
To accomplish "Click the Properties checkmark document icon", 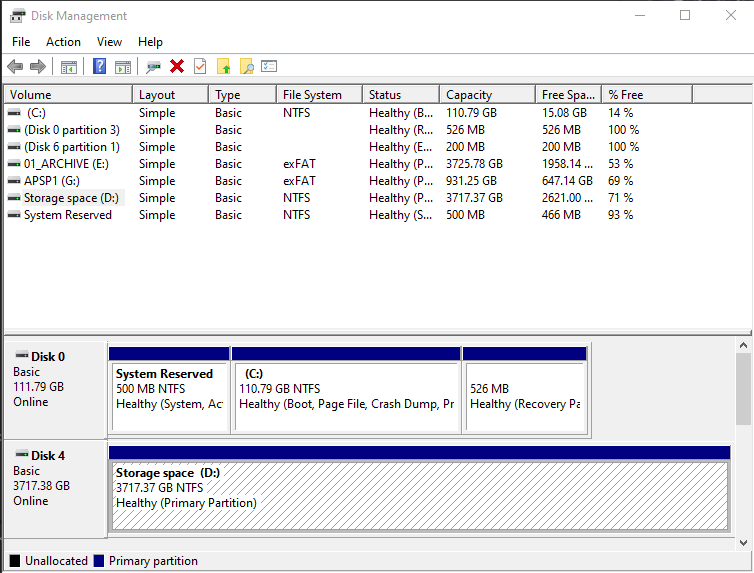I will pos(200,66).
